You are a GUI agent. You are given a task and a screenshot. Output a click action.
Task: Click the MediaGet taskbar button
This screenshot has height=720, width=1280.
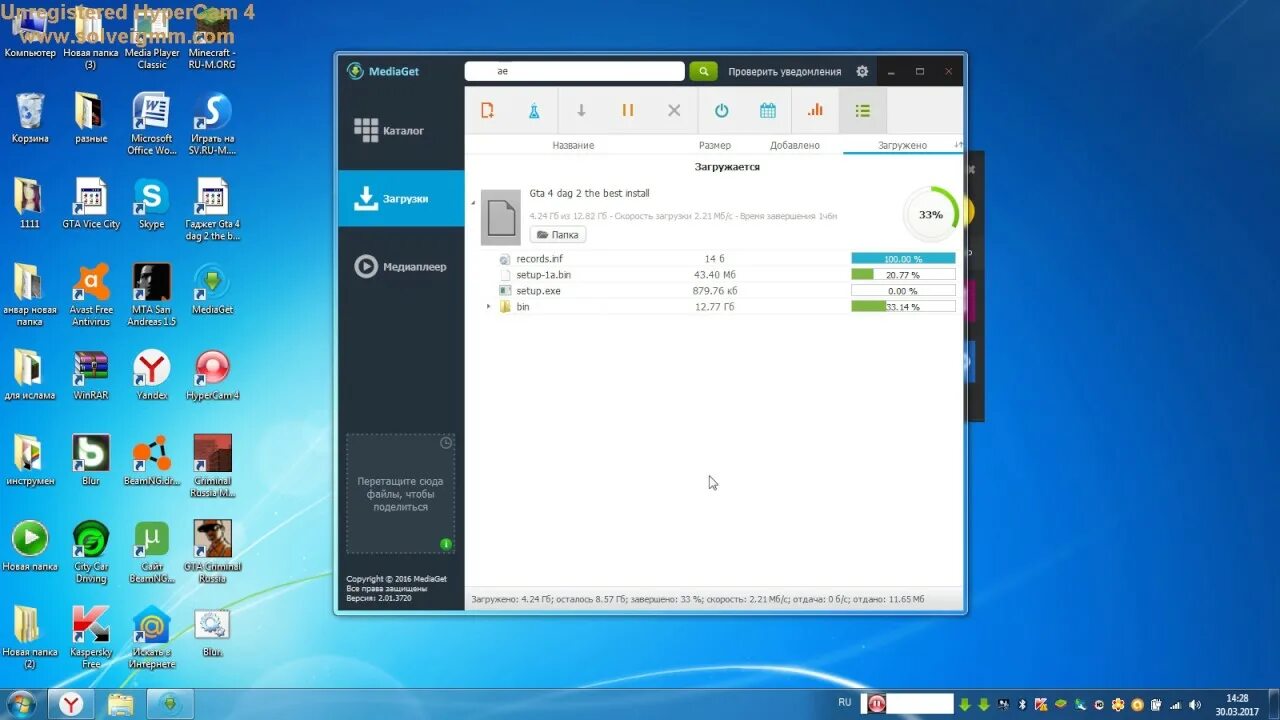[170, 704]
